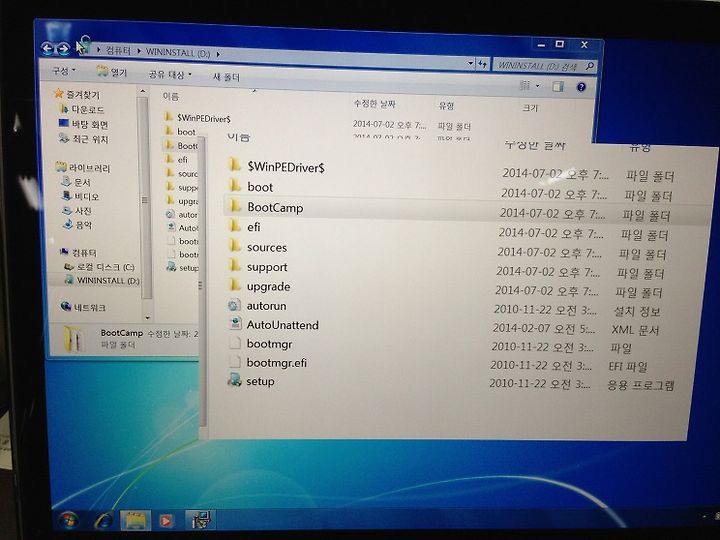Open Explorer help question mark icon
Image resolution: width=720 pixels, height=540 pixels.
pyautogui.click(x=581, y=87)
